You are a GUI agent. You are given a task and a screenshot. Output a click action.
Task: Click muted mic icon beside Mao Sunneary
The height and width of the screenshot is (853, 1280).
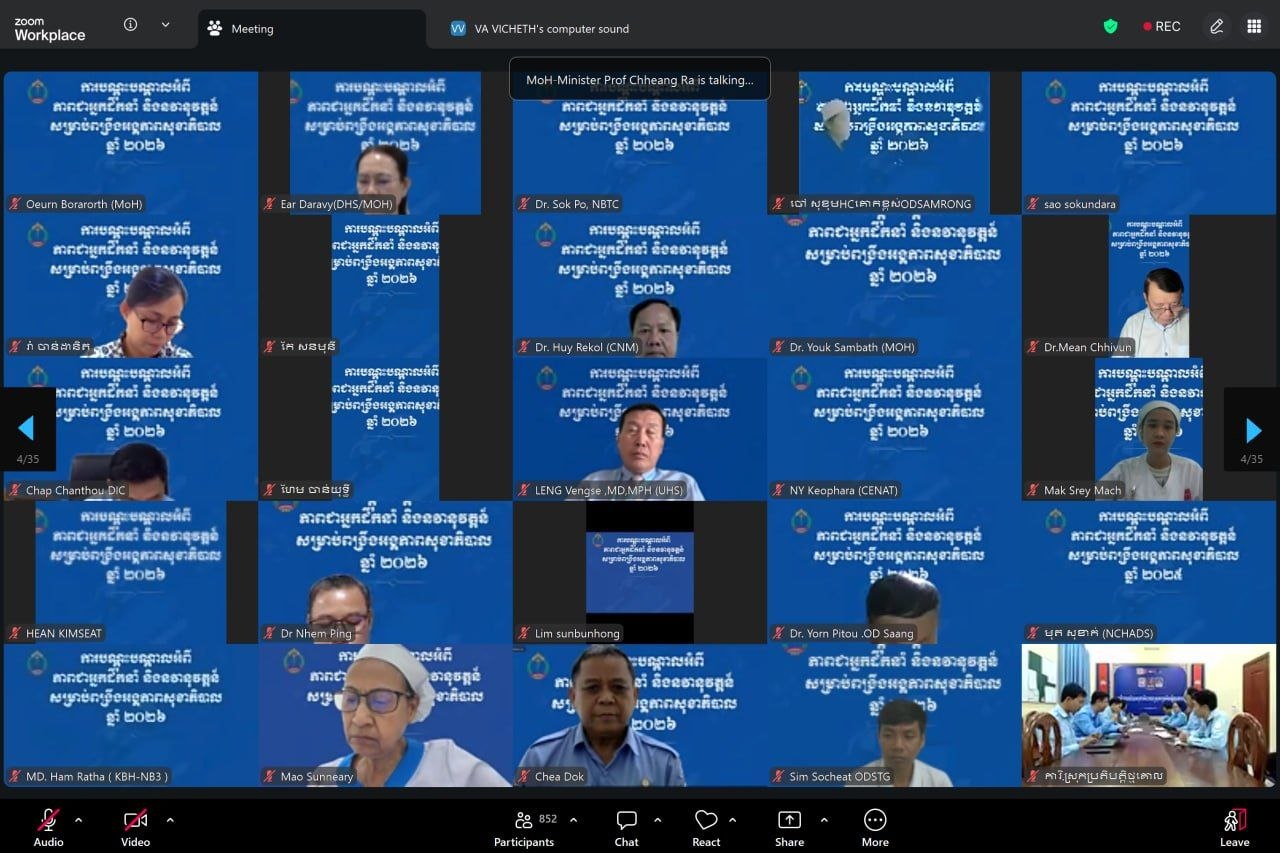point(270,776)
